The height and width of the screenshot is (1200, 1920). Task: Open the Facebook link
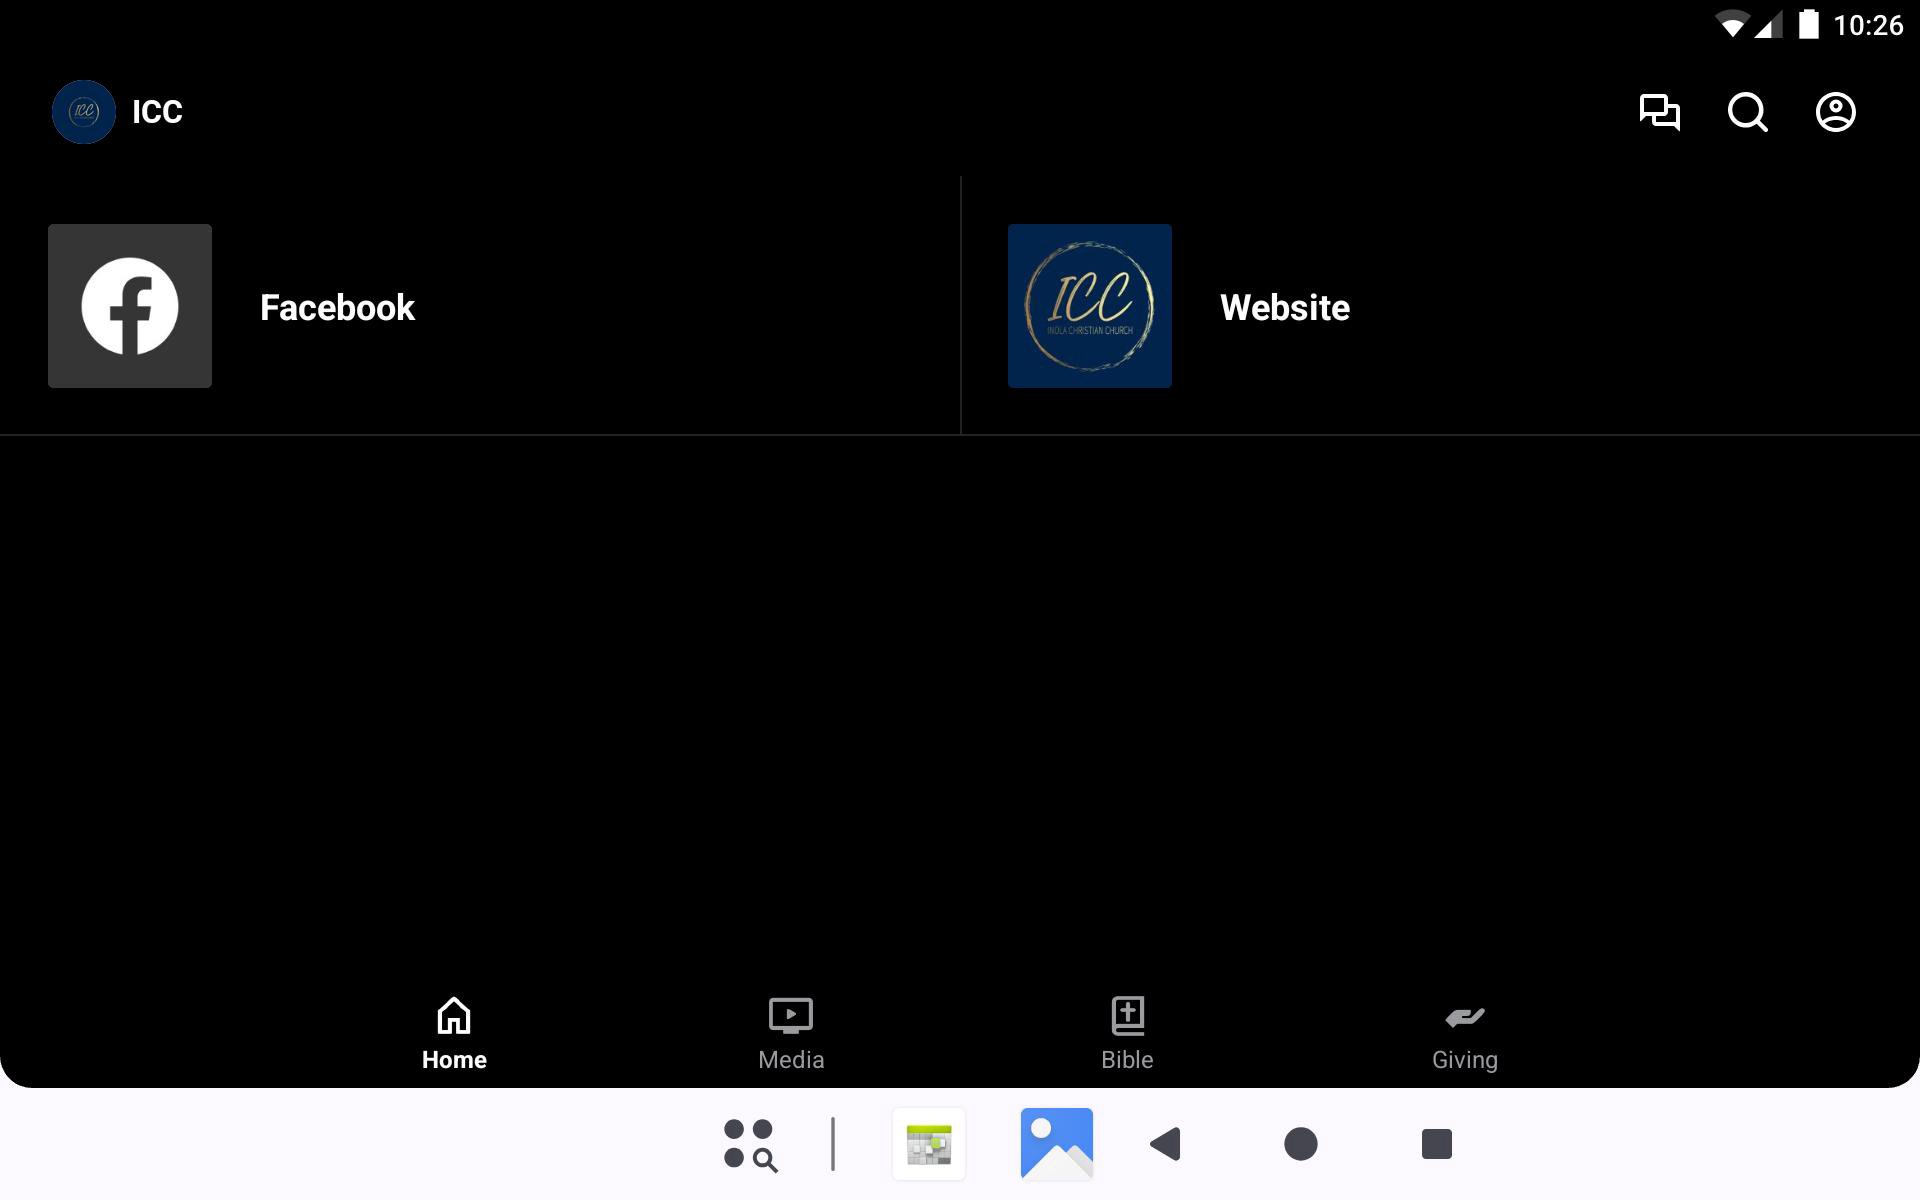337,308
